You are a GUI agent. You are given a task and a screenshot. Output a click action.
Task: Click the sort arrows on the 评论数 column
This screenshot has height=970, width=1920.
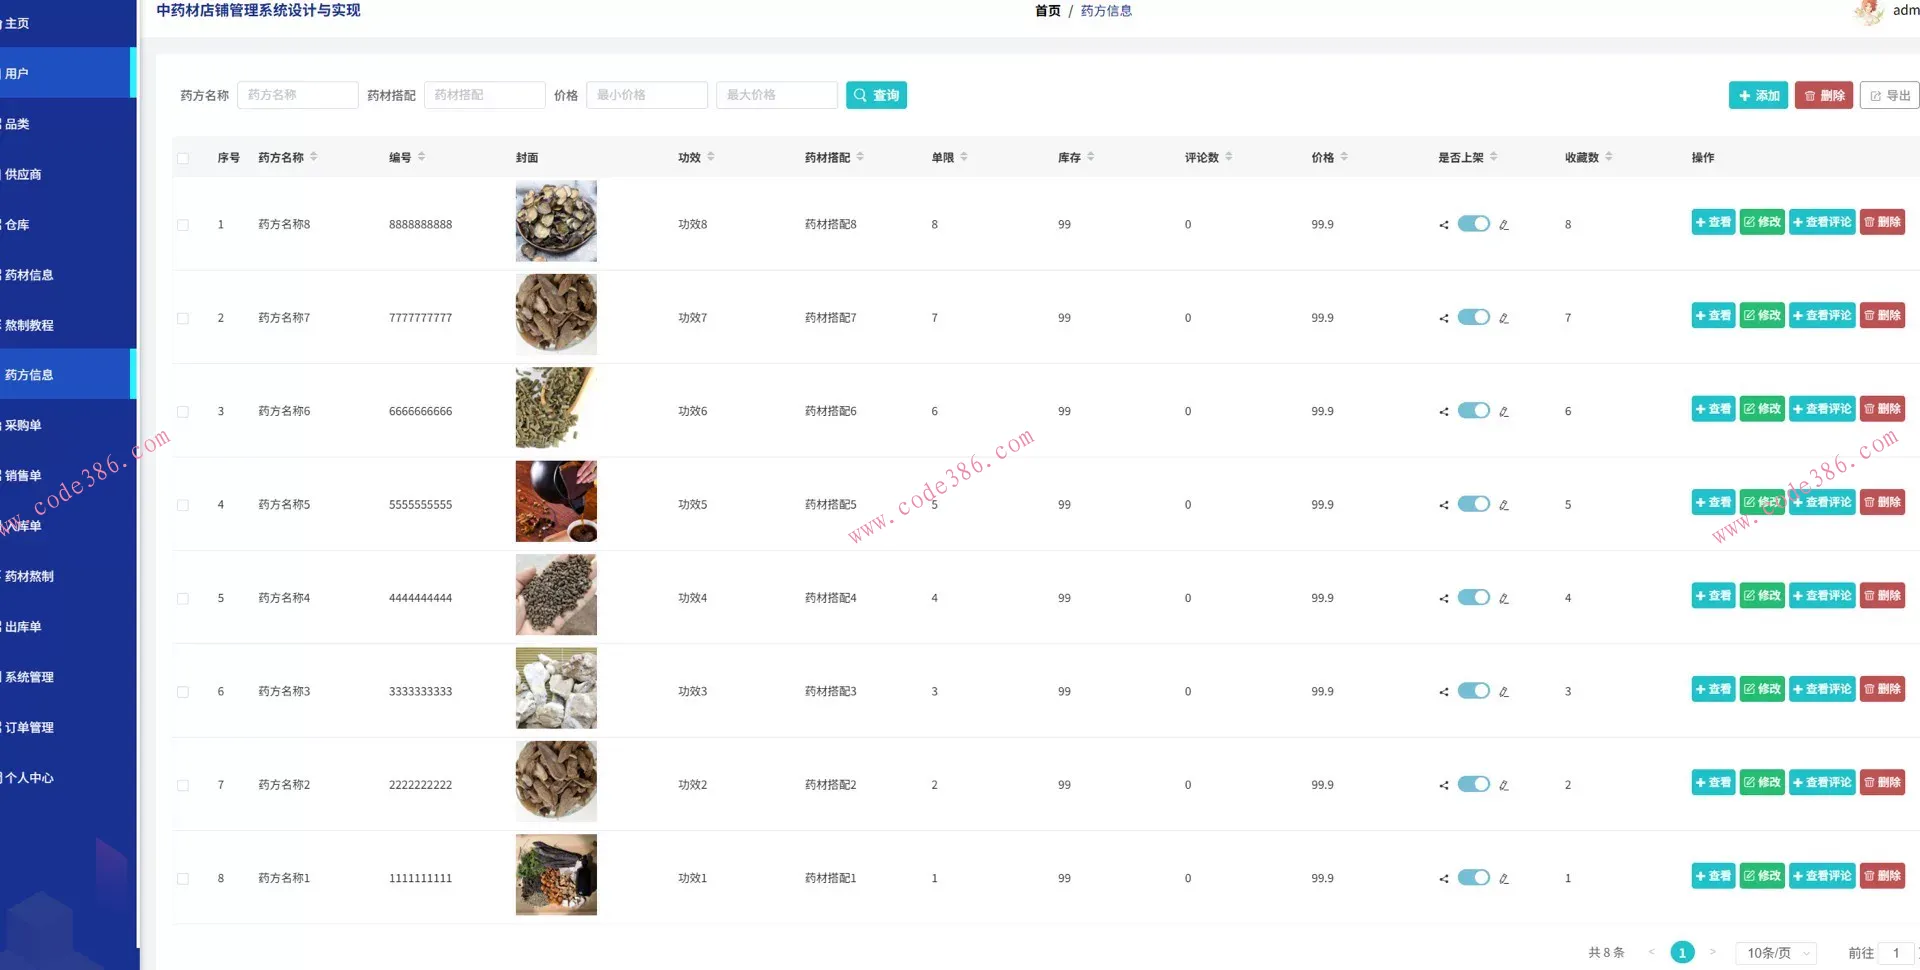click(1231, 156)
